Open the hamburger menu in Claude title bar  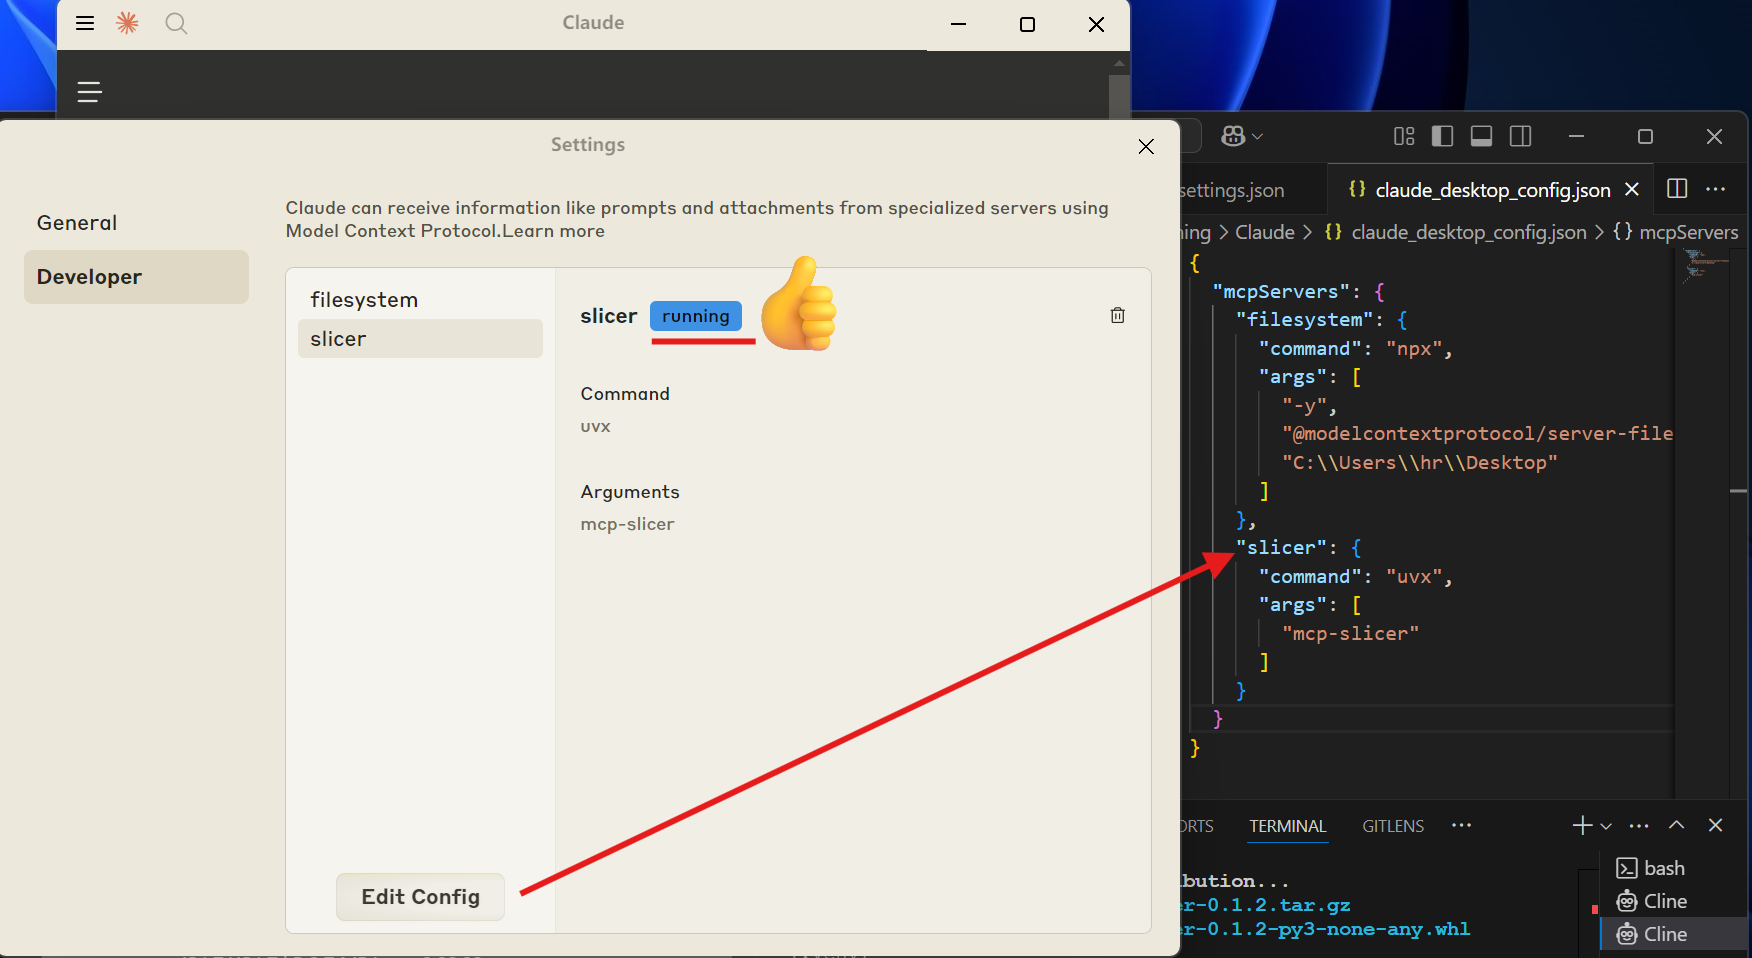[x=85, y=23]
